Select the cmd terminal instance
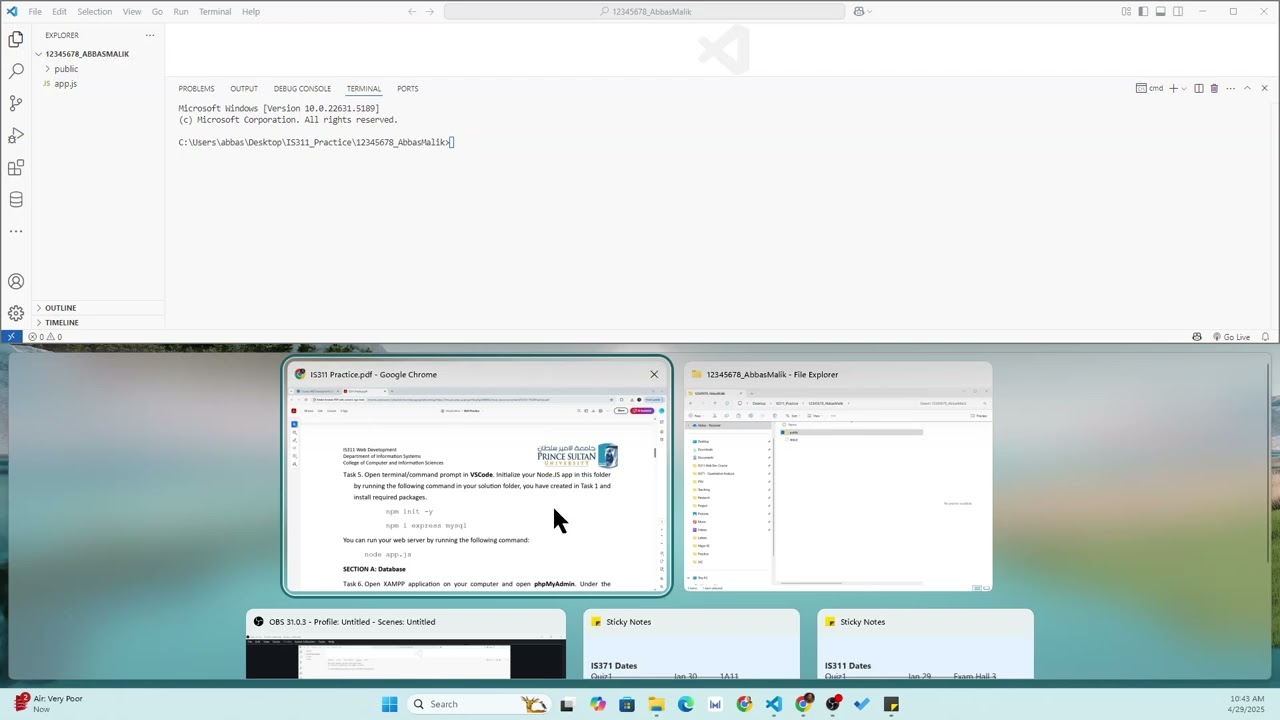Screen dimensions: 1280x720 tap(1150, 88)
